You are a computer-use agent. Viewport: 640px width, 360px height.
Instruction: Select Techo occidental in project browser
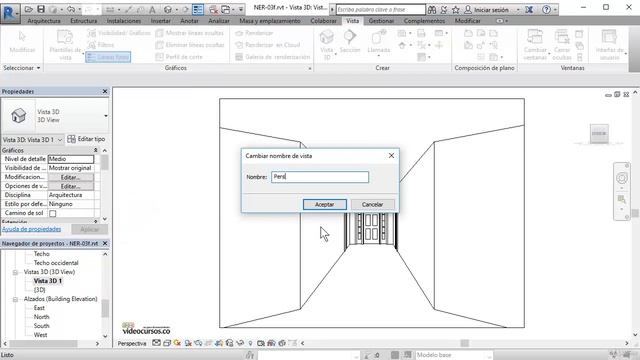pyautogui.click(x=56, y=263)
